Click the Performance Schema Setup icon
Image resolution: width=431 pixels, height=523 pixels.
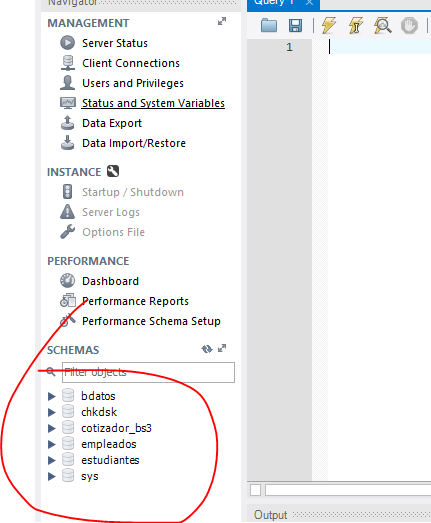[x=68, y=320]
